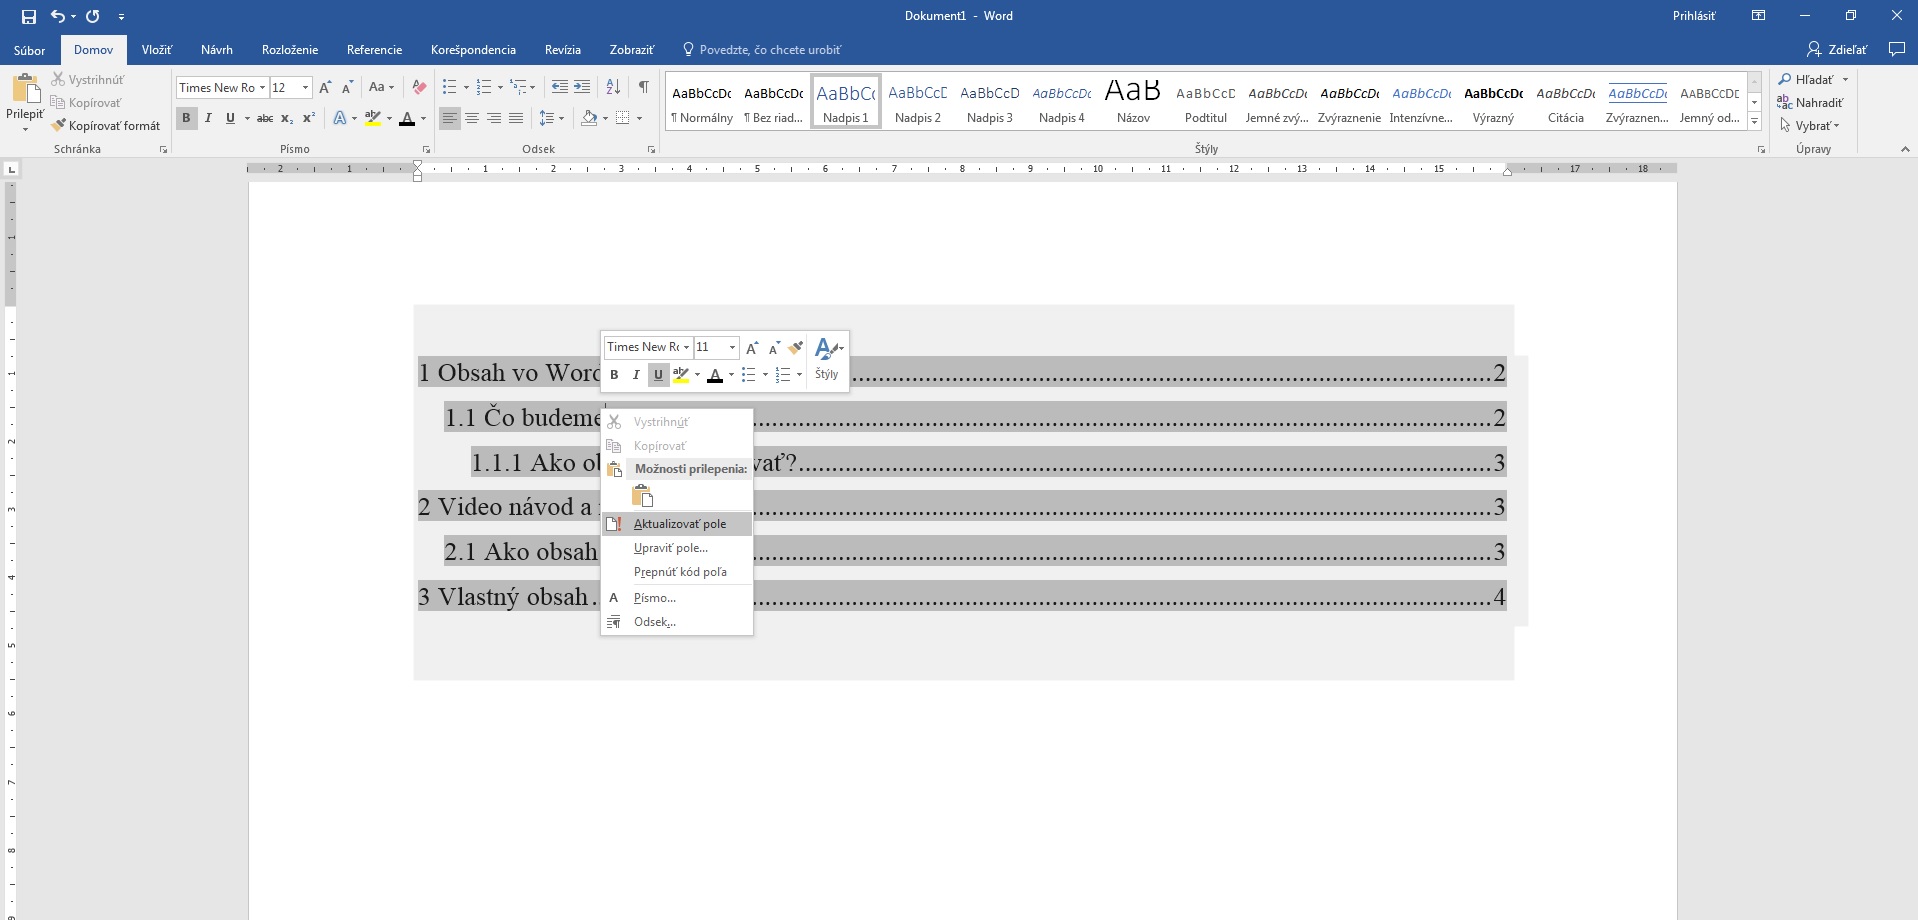
Task: Apply the Názov title style
Action: 1133,102
